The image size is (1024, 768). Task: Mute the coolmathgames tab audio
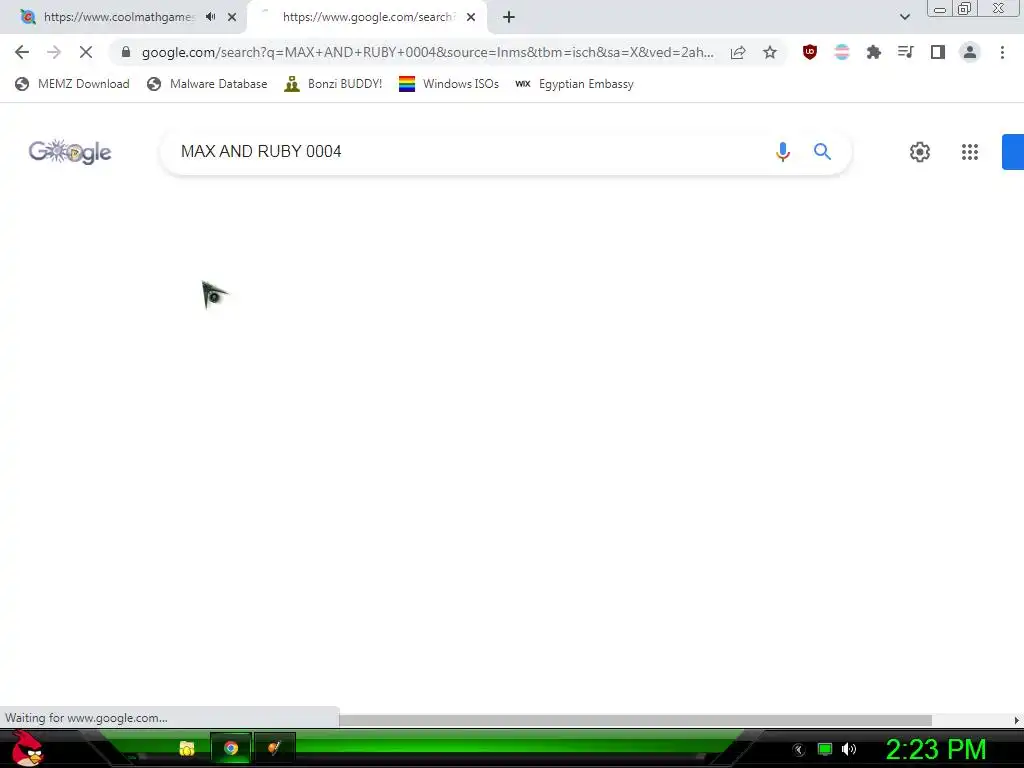tap(210, 17)
